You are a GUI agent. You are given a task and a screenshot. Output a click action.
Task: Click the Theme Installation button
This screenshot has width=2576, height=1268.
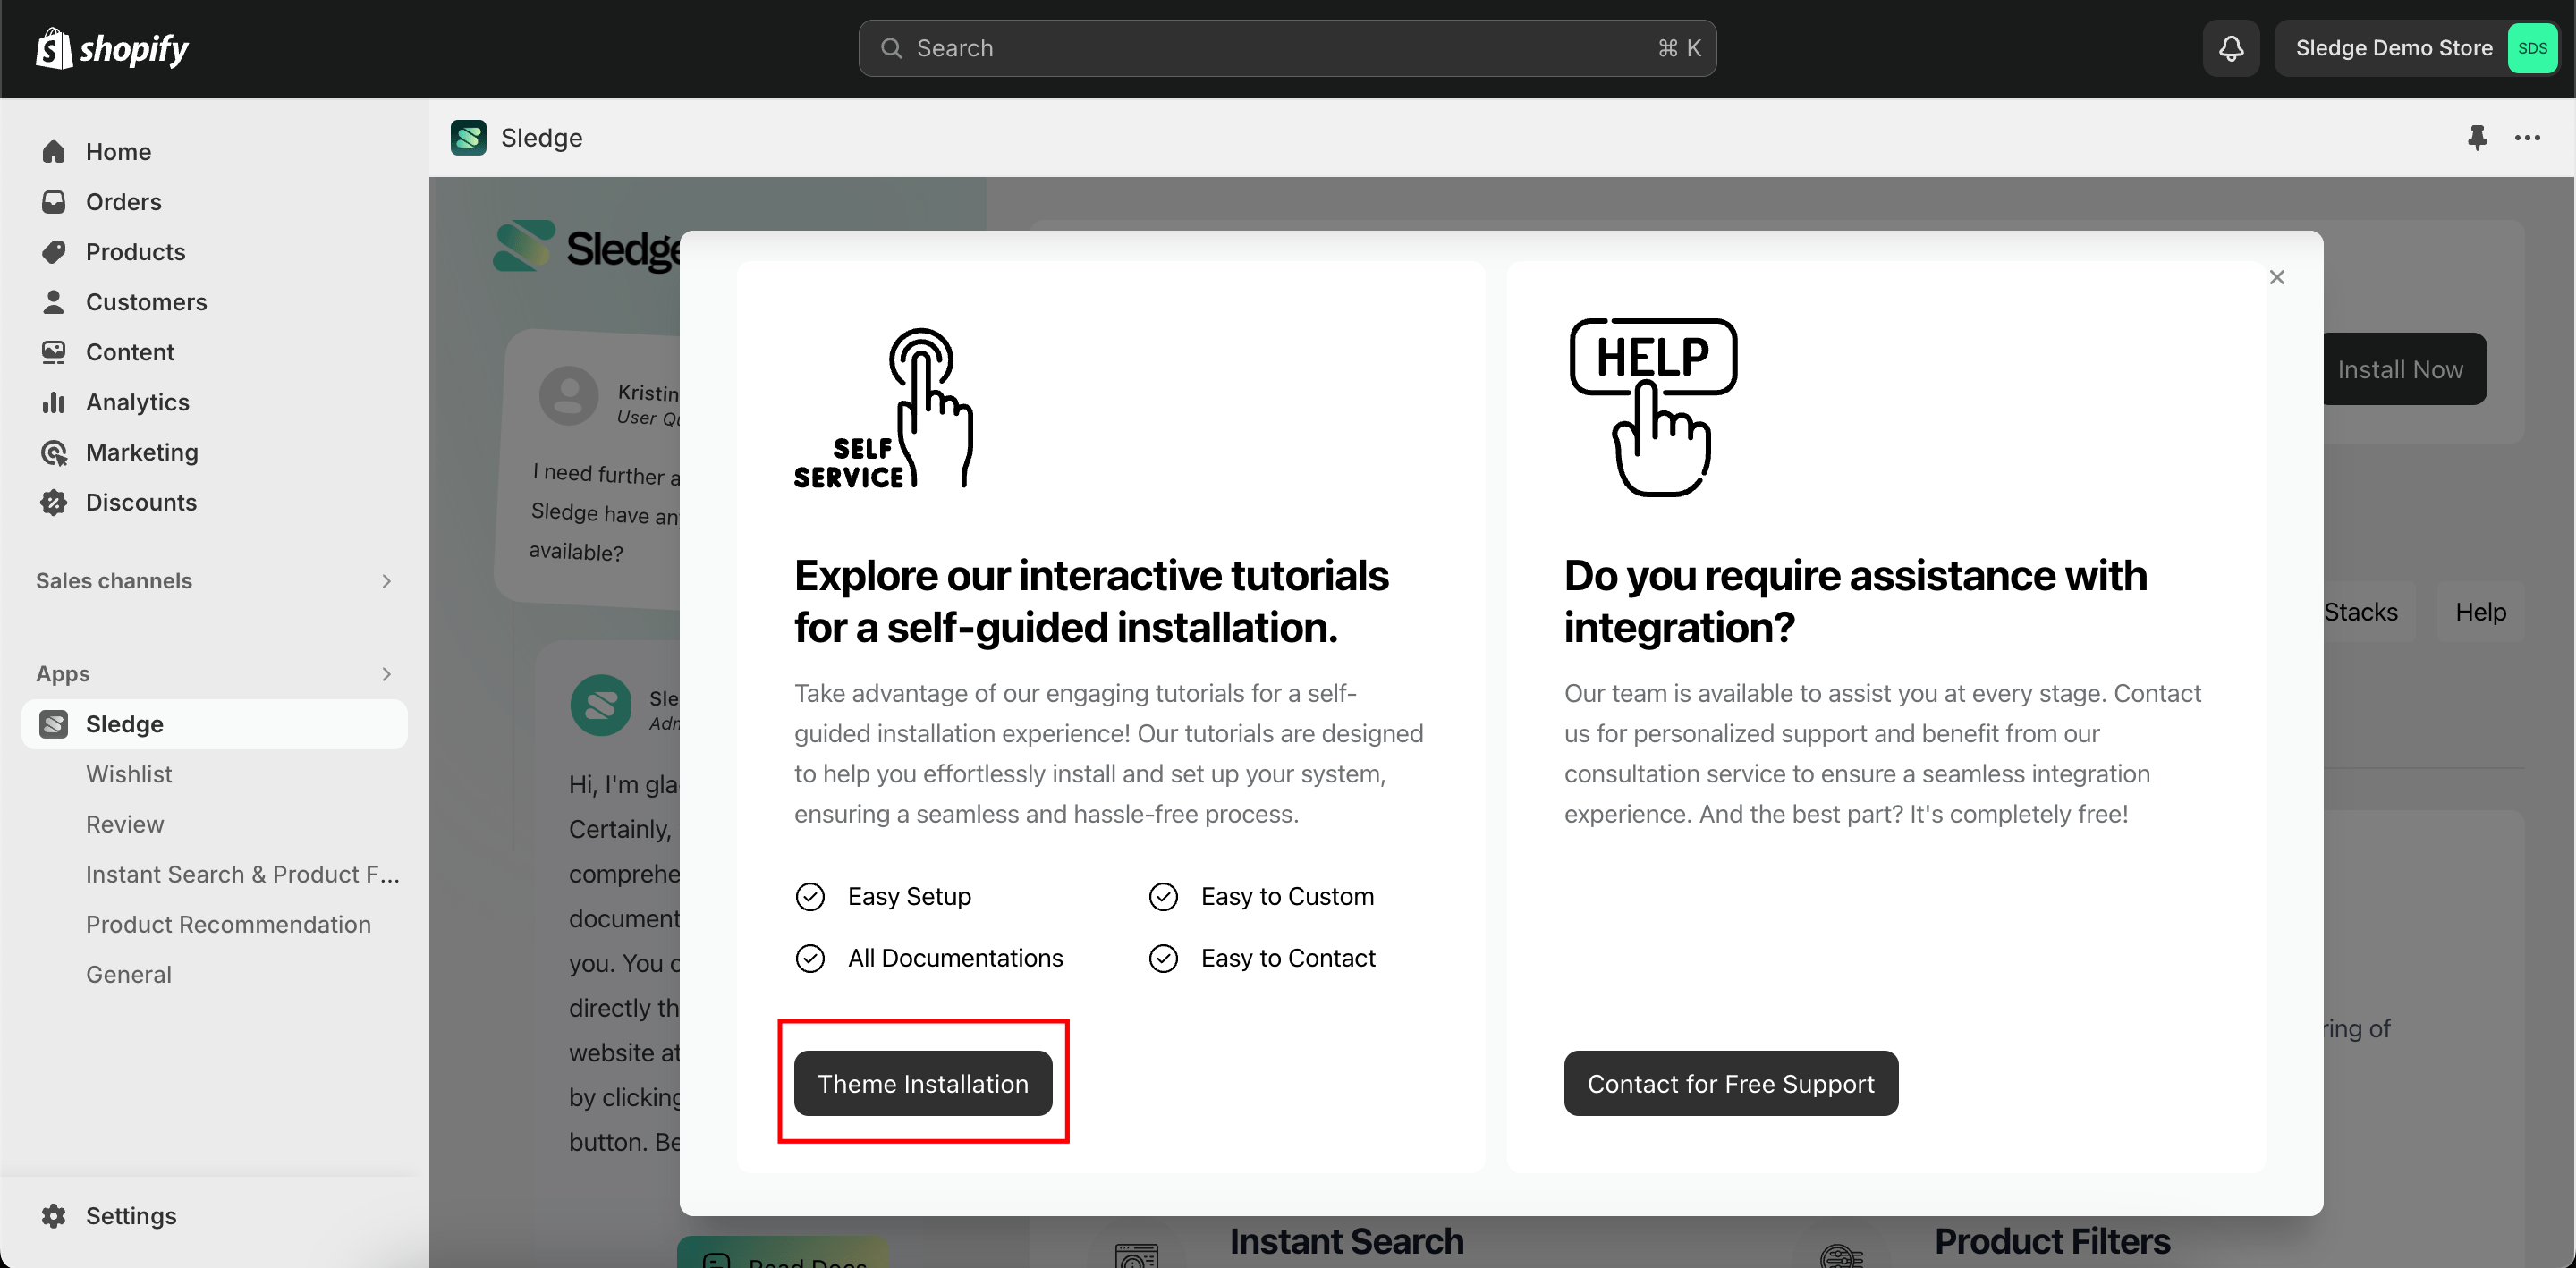pos(922,1083)
